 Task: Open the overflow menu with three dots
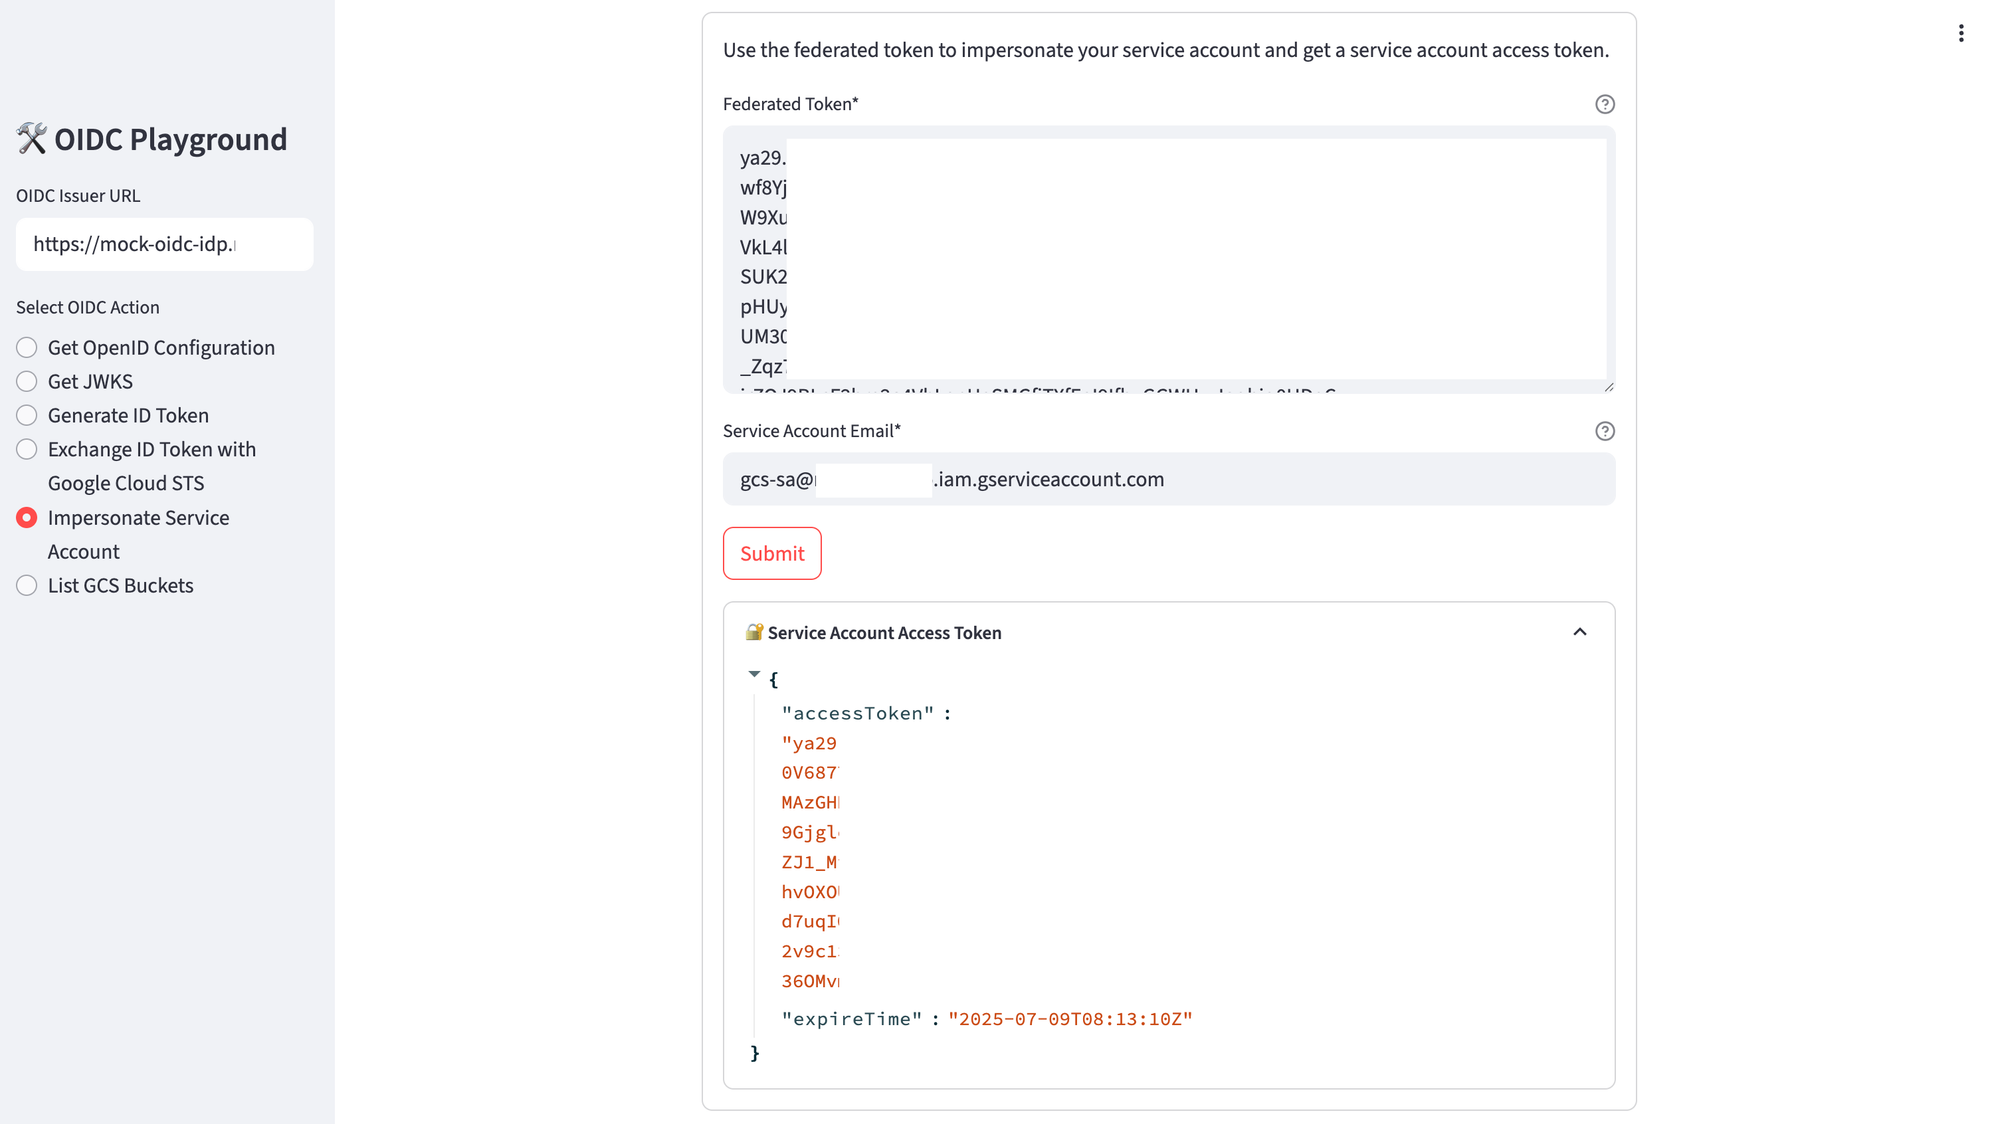[x=1961, y=33]
